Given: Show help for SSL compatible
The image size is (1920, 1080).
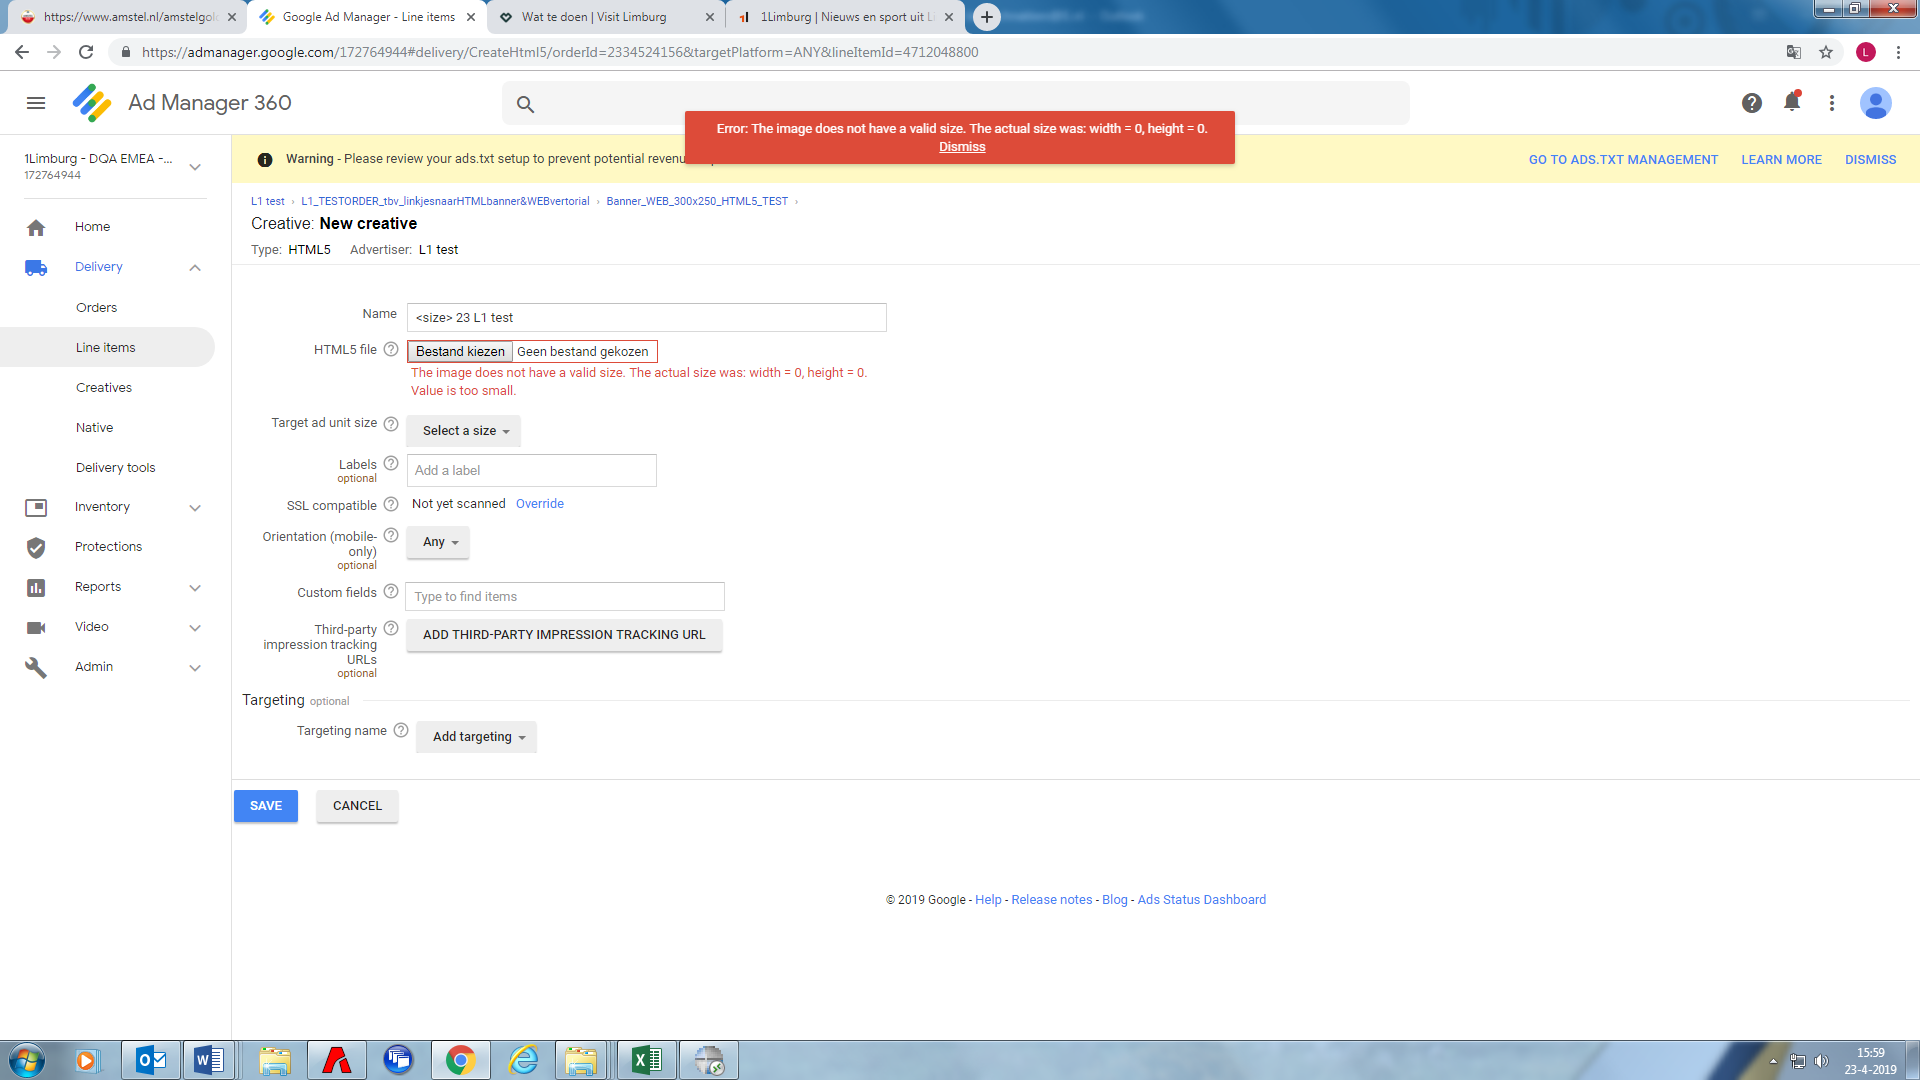Looking at the screenshot, I should point(391,505).
